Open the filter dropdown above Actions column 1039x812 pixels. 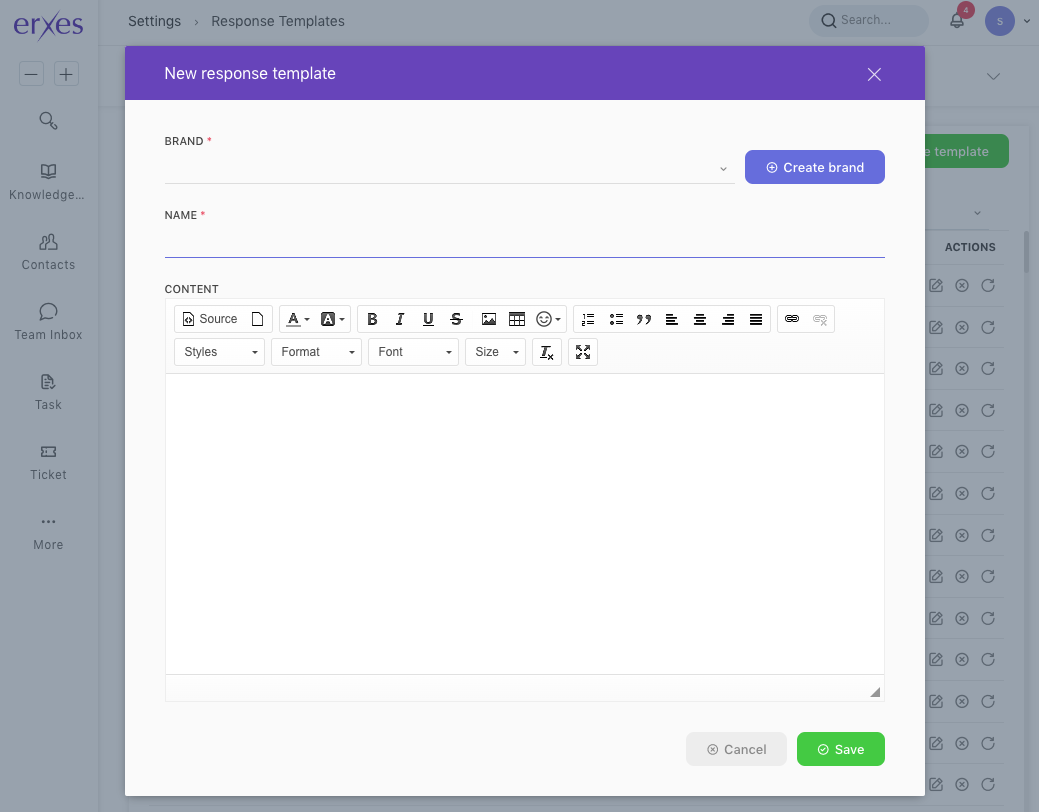coord(977,213)
